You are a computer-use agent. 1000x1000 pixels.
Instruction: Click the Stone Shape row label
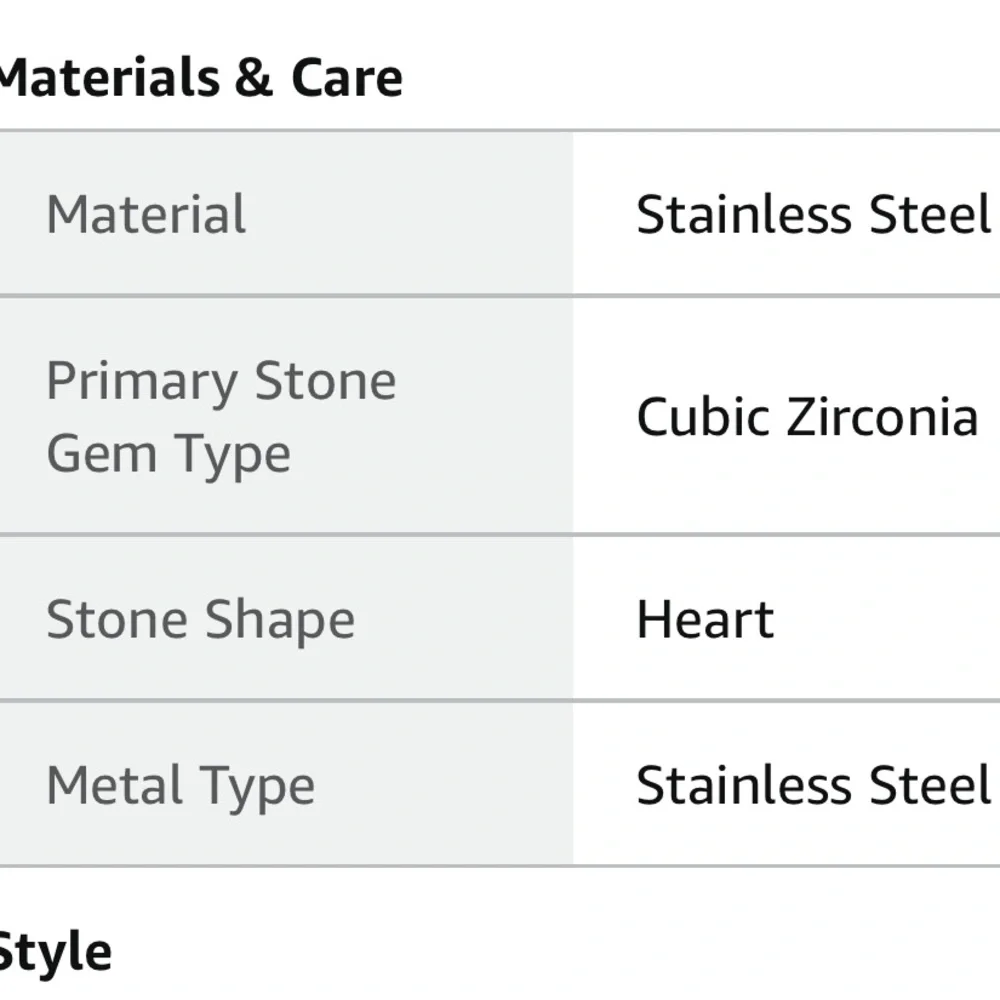200,619
